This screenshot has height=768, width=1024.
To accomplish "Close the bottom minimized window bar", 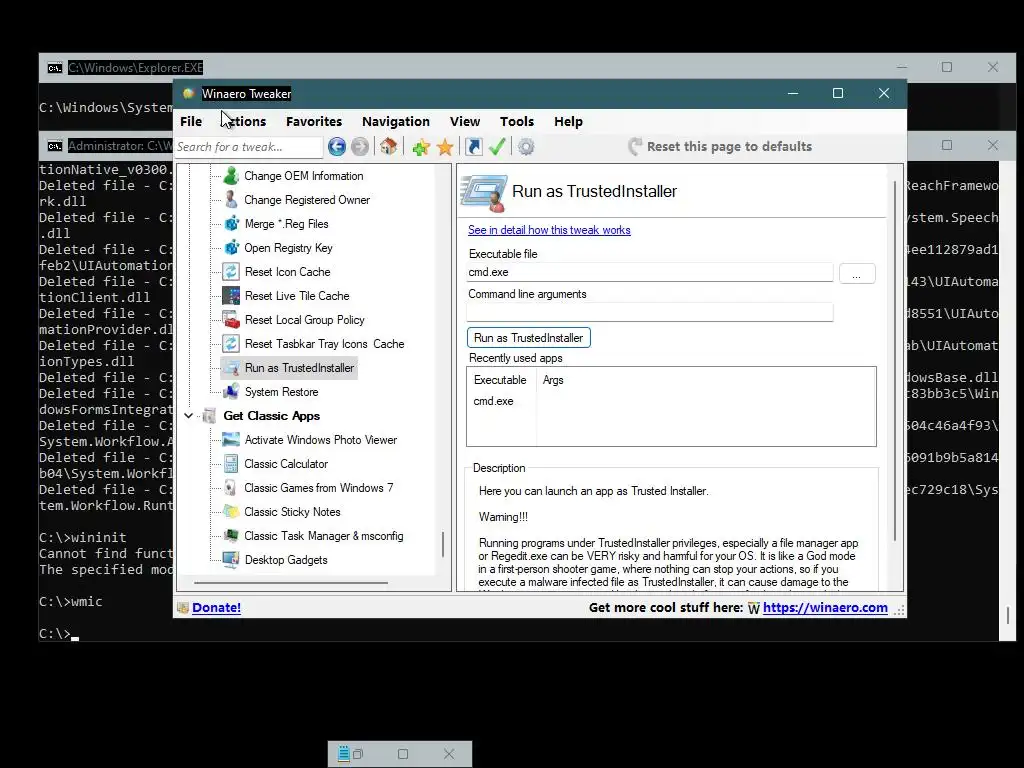I will [449, 754].
